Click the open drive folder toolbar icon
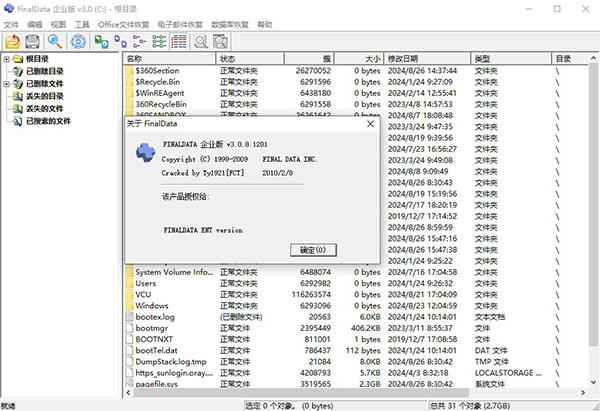The height and width of the screenshot is (411, 600). point(13,41)
